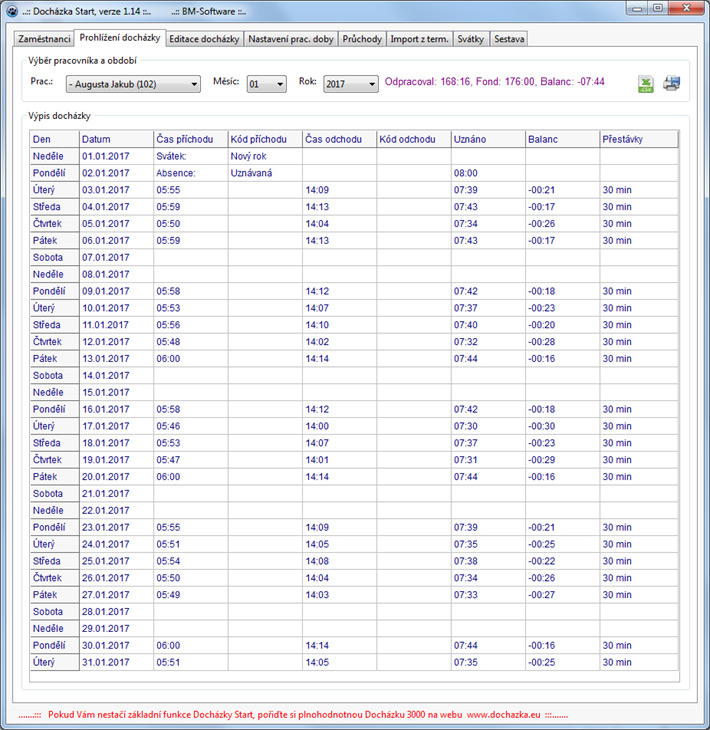Screen dimensions: 710x730
Task: Click the Odpracoval summary text
Action: pos(494,82)
